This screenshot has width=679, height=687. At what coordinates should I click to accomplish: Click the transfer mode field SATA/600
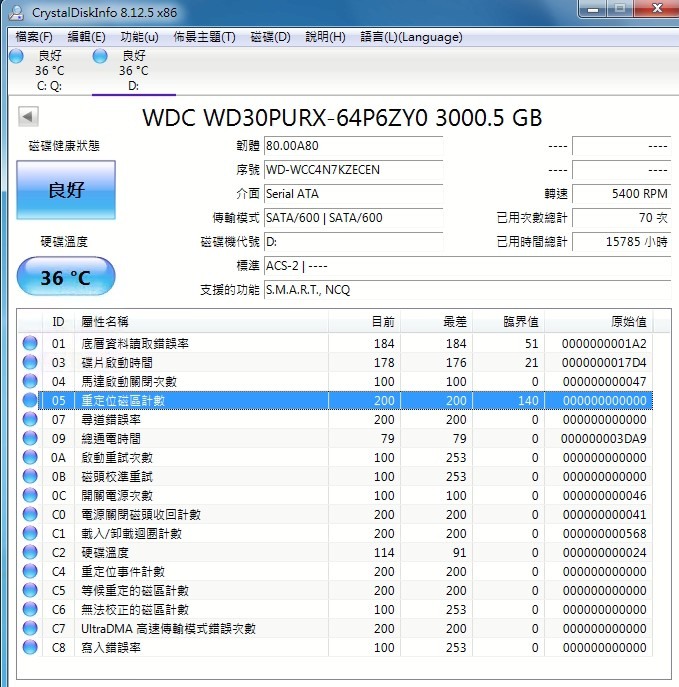[353, 218]
